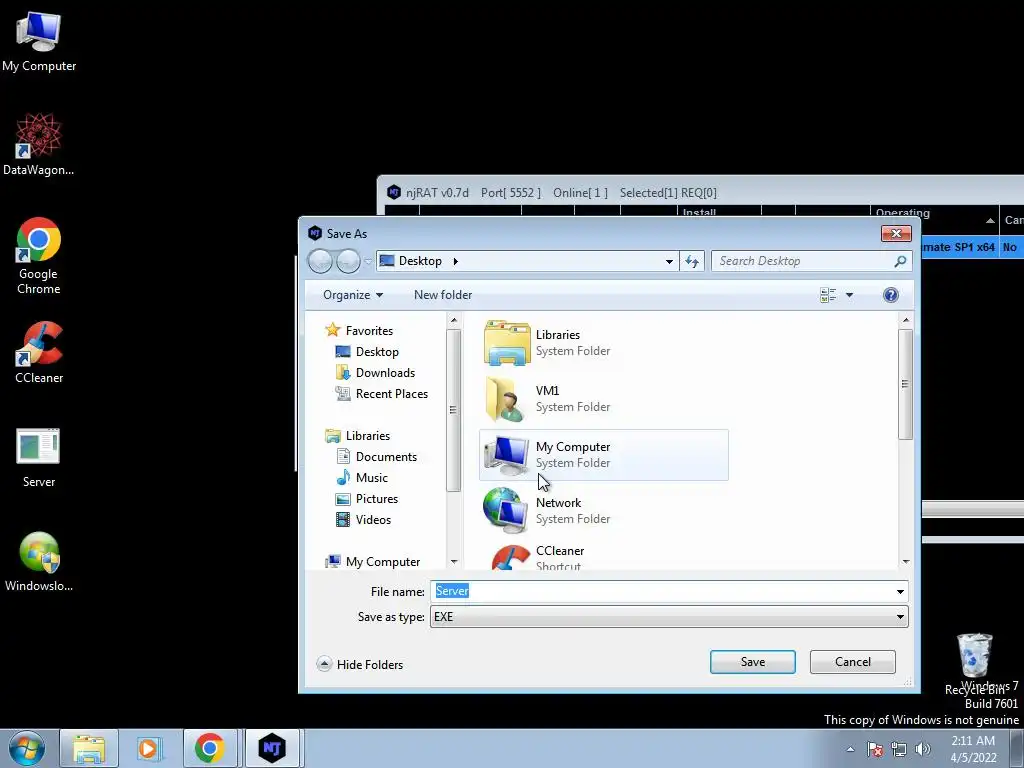Screen dimensions: 1024x768
Task: Show the clock and date flyout
Action: tap(973, 749)
